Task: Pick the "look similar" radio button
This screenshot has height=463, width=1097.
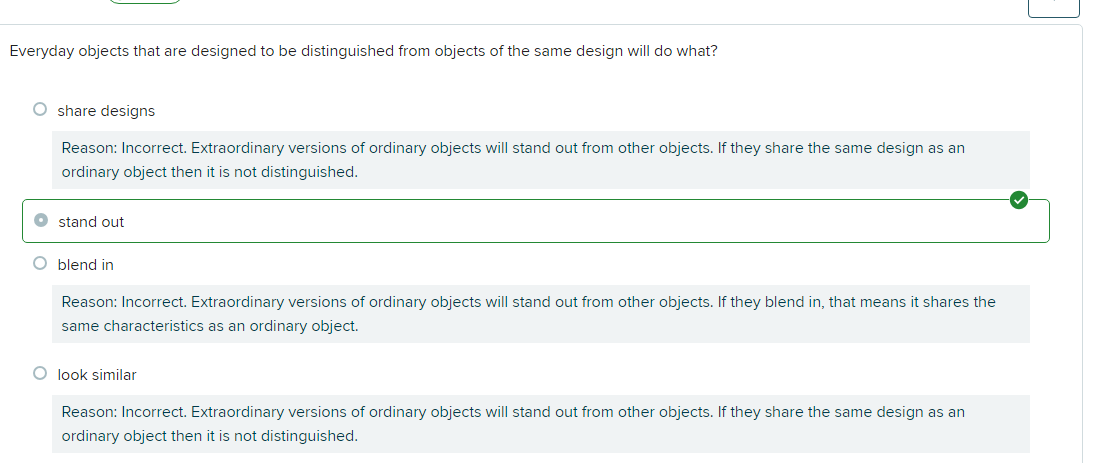Action: (40, 374)
